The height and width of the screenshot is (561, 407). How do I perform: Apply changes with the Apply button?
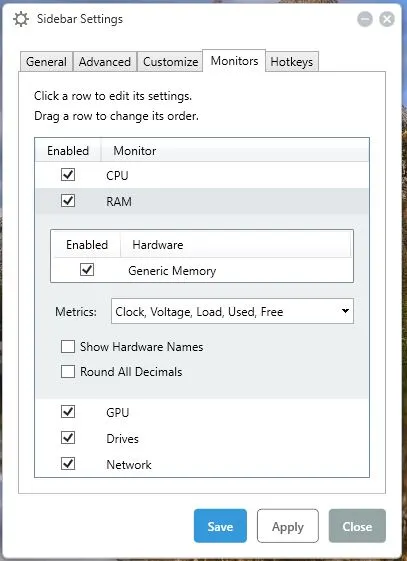[288, 526]
